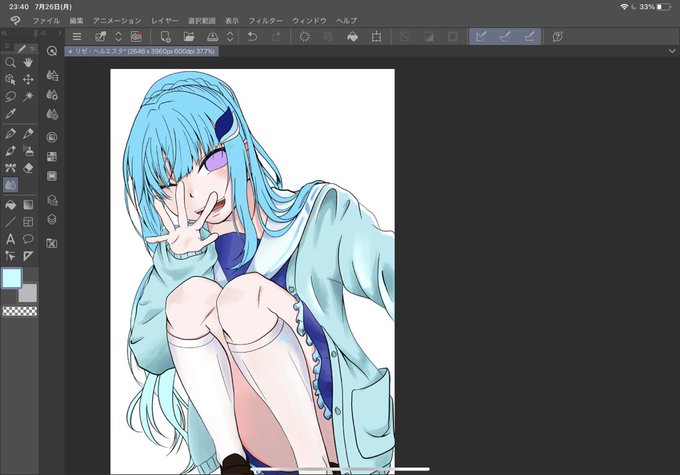Select the Pencil tool
Screen dimensions: 680x475
click(28, 134)
